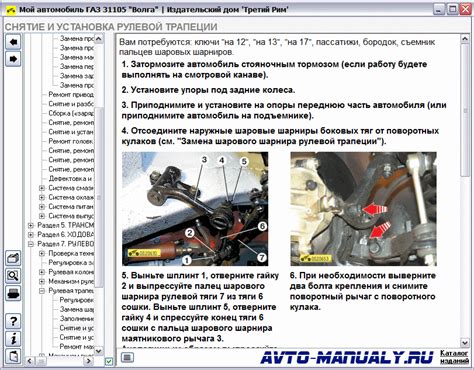Collapse the Рулевая трапеция node
This screenshot has height=370, width=474.
click(42, 291)
